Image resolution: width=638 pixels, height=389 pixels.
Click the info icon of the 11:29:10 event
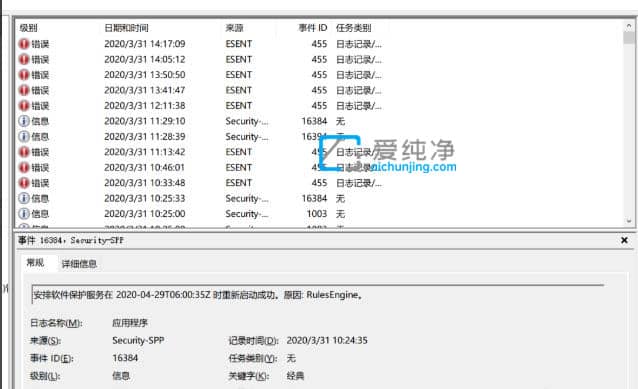point(24,121)
